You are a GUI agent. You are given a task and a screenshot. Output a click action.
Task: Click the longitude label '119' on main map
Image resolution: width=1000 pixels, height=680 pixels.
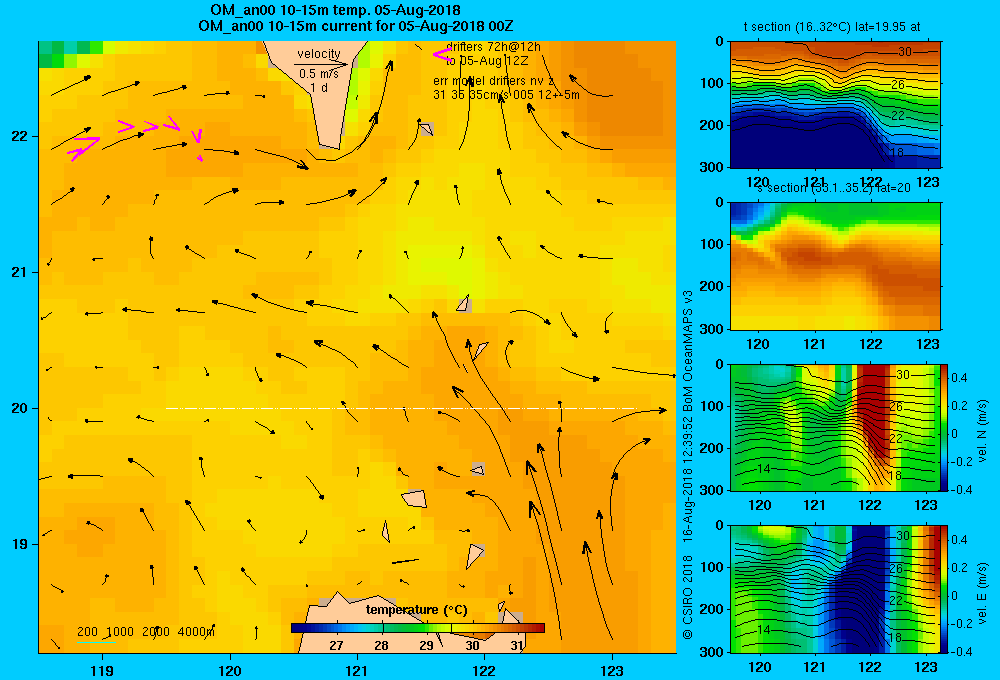102,670
